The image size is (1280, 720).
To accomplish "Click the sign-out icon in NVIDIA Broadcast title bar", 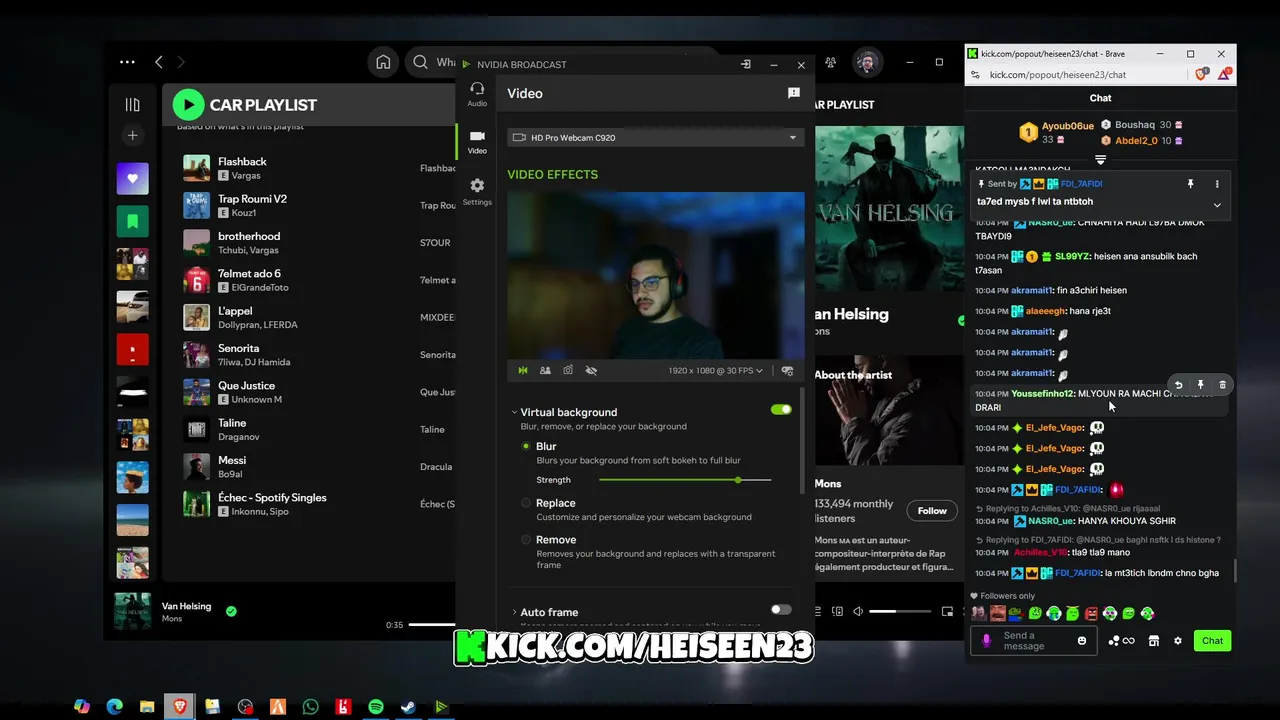I will pyautogui.click(x=745, y=64).
